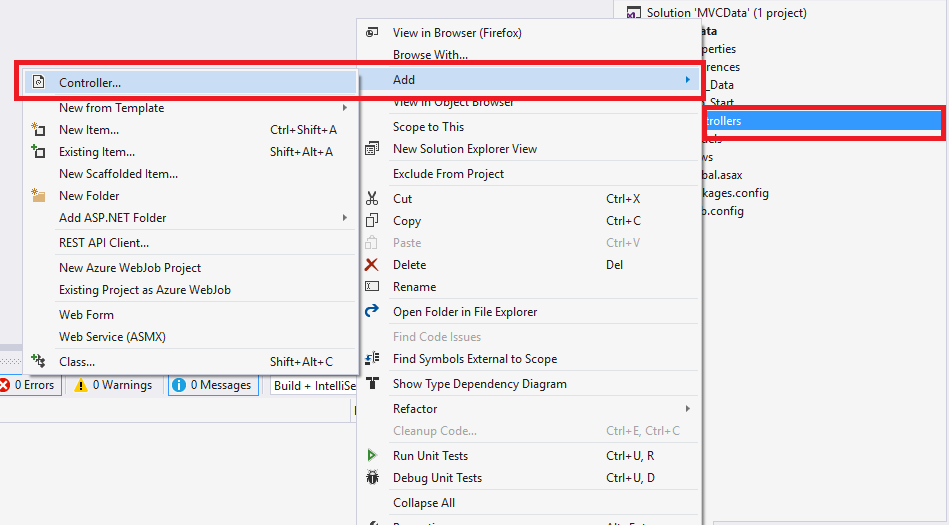This screenshot has width=949, height=525.
Task: Expand the Refactor submenu arrow
Action: tap(687, 409)
